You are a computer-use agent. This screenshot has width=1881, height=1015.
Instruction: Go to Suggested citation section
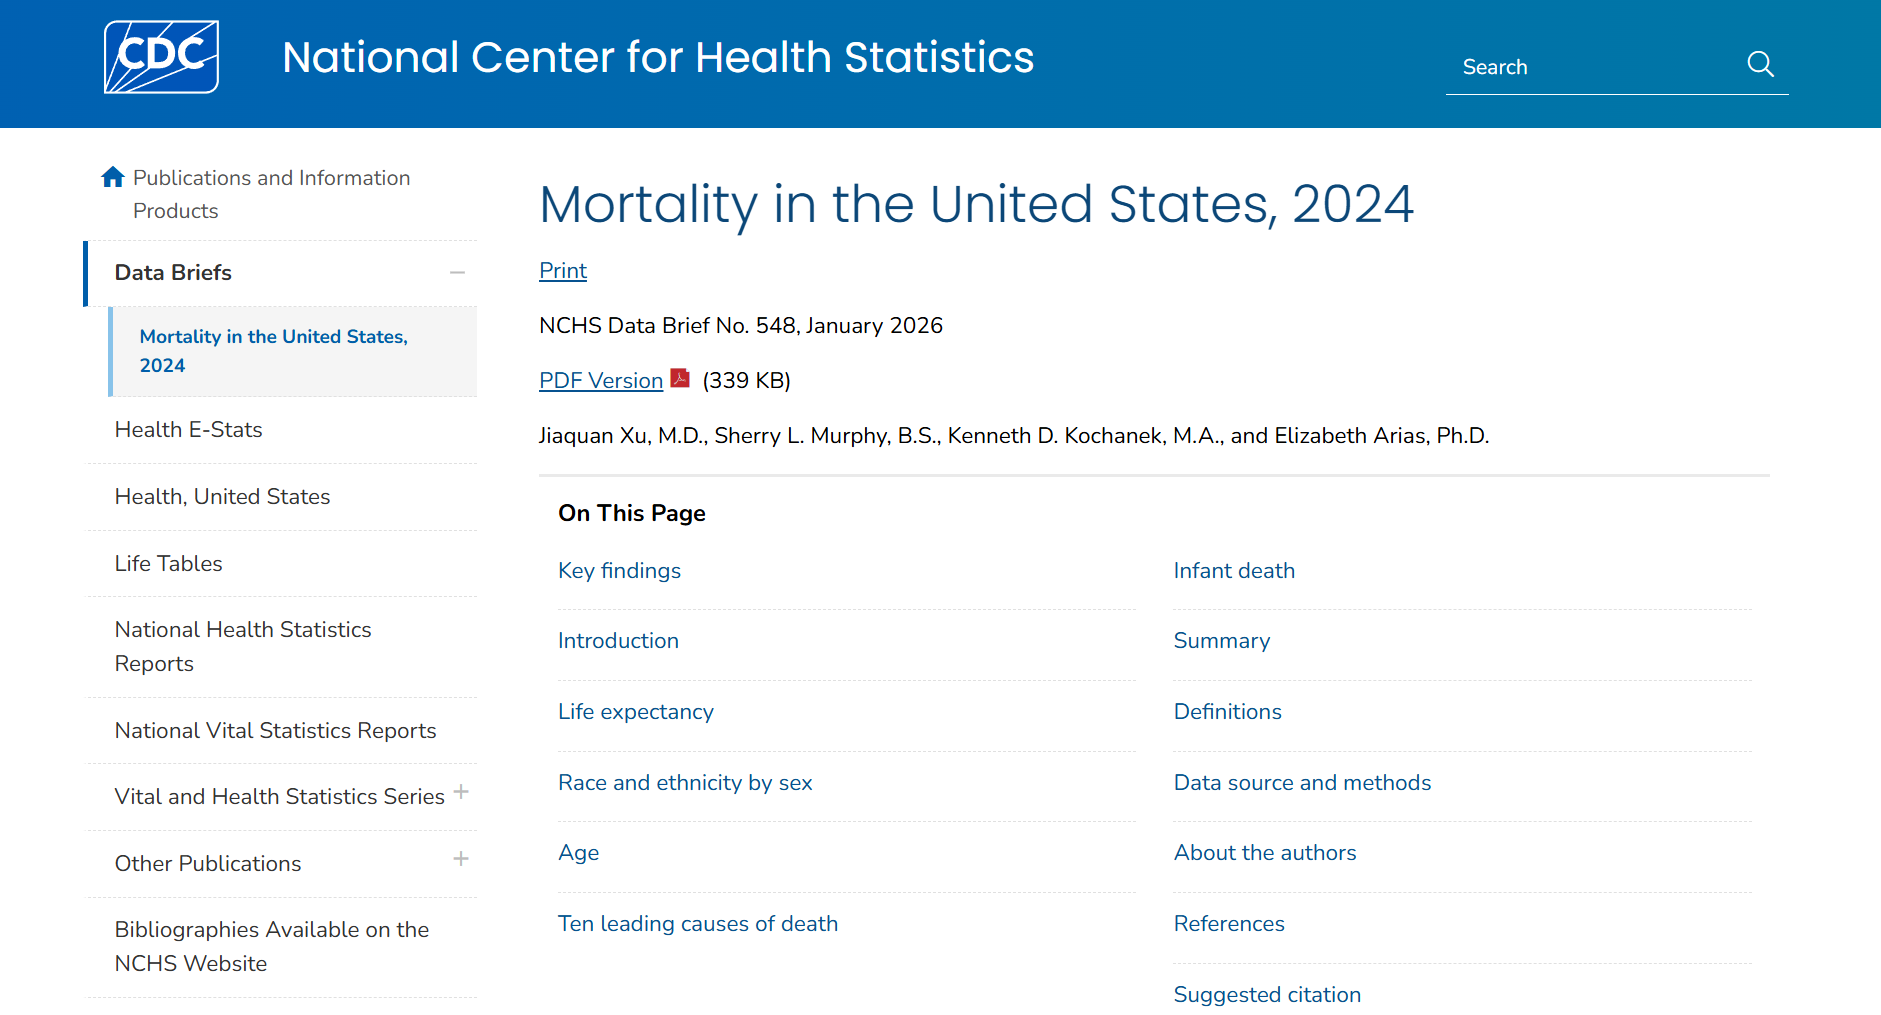tap(1266, 995)
